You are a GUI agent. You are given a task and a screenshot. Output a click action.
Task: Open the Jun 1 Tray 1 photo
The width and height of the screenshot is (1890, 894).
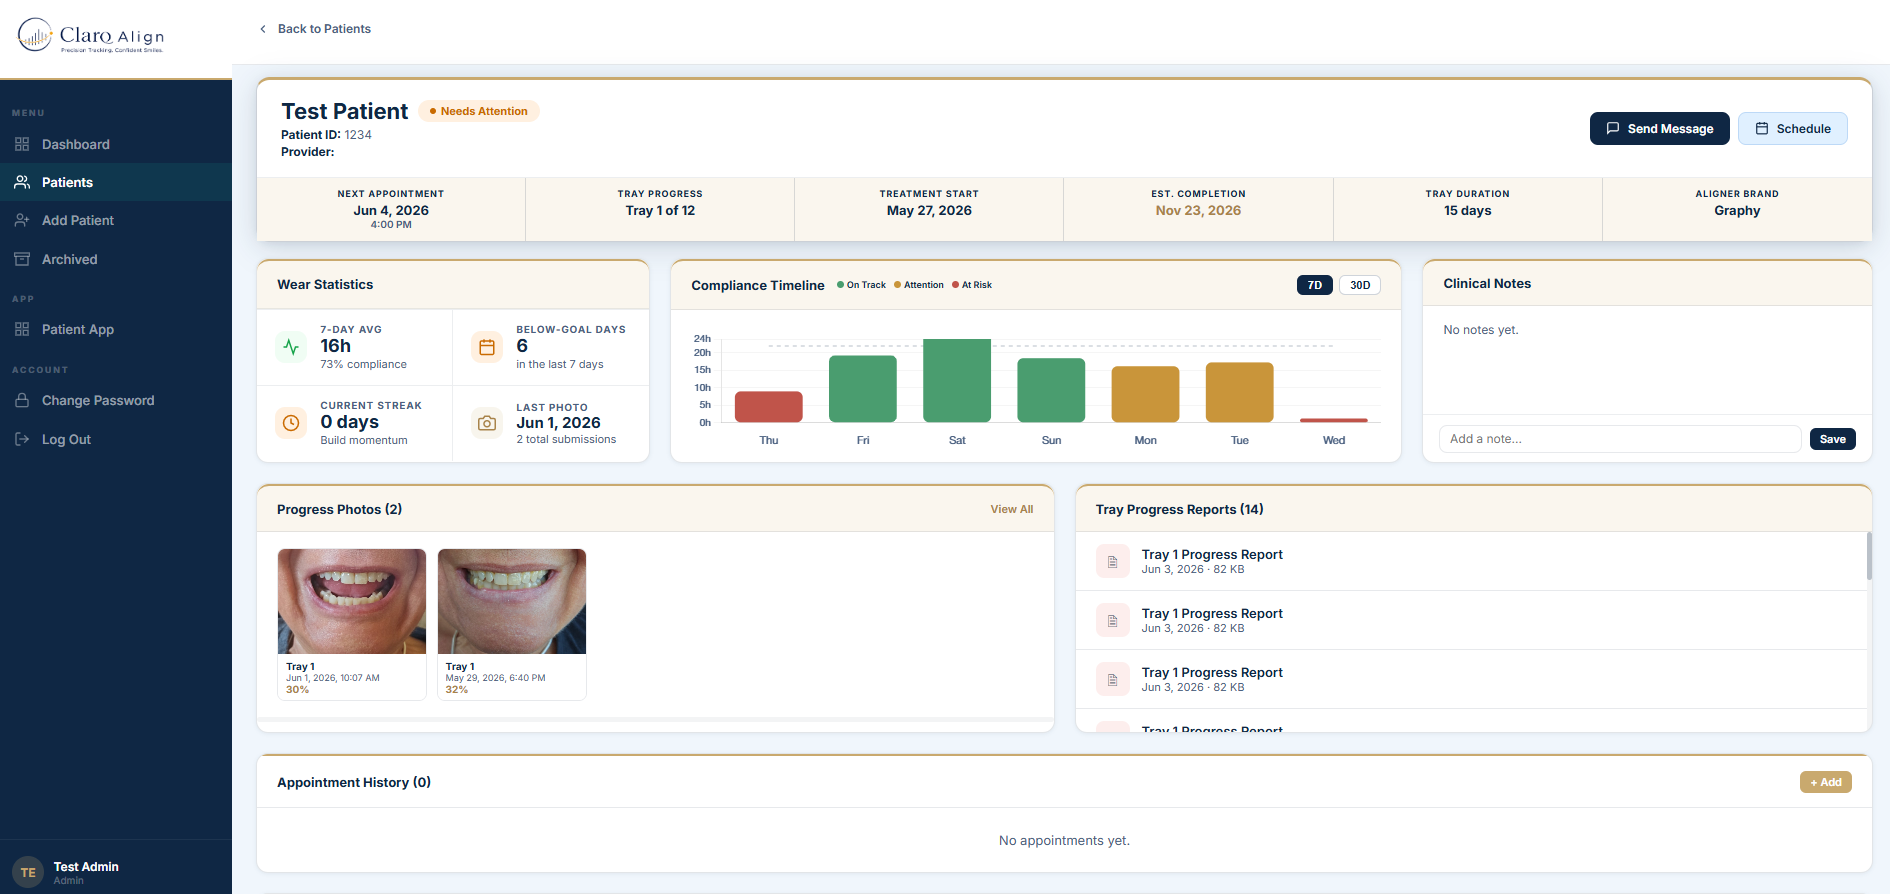point(352,601)
